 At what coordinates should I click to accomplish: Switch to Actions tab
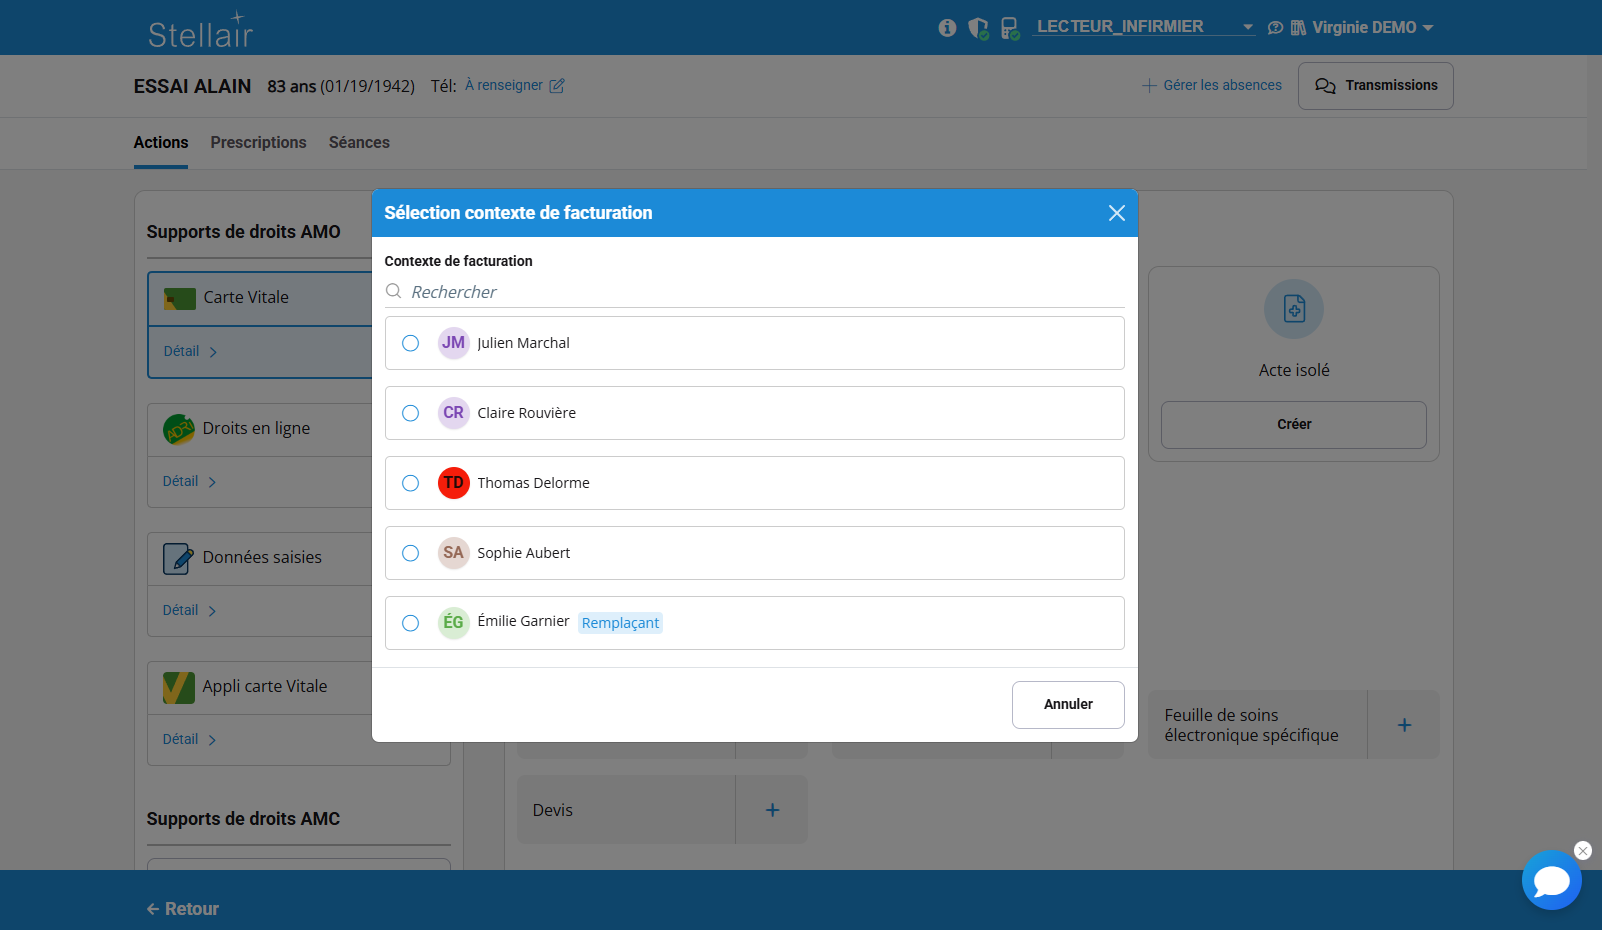click(x=161, y=143)
